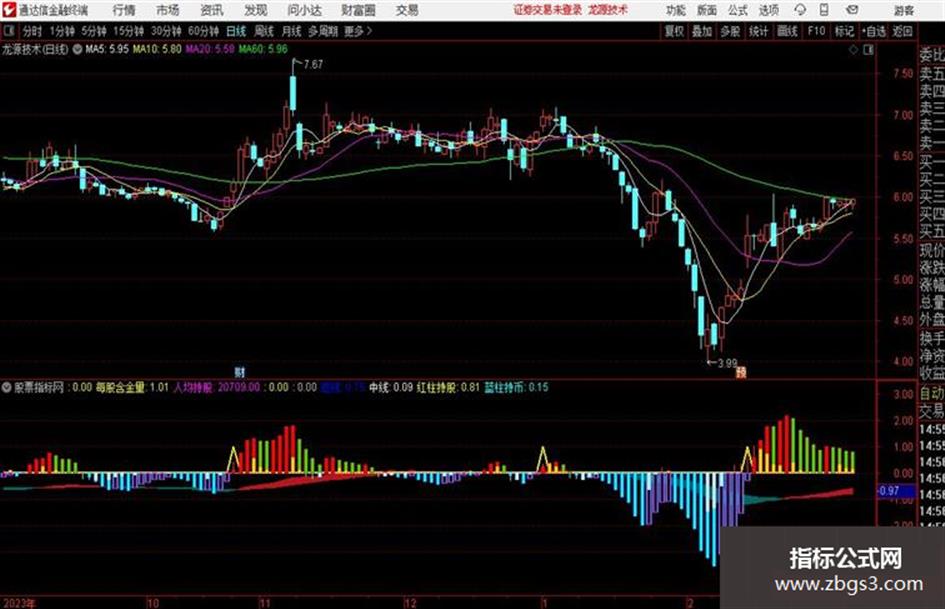Click the 财 event marker on chart
Image resolution: width=945 pixels, height=609 pixels.
point(240,372)
